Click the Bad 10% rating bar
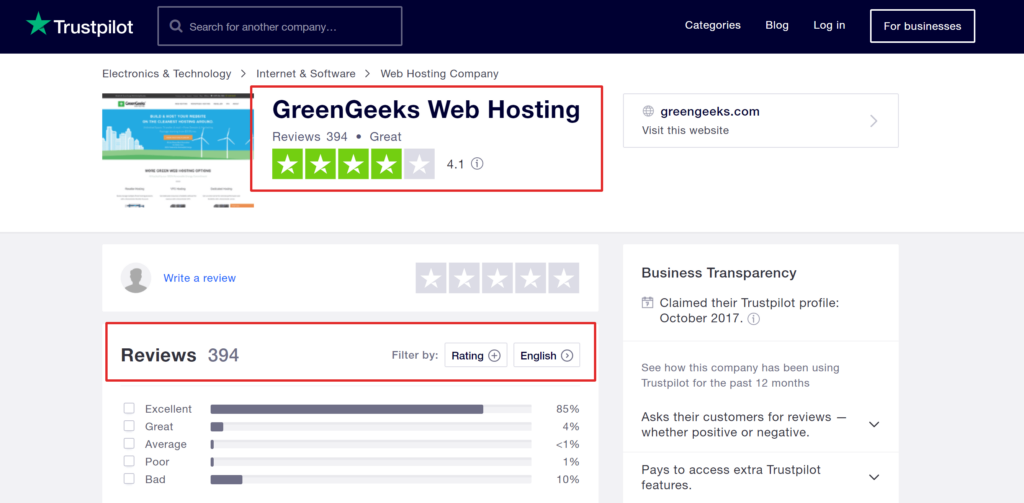The height and width of the screenshot is (503, 1024). pyautogui.click(x=371, y=479)
